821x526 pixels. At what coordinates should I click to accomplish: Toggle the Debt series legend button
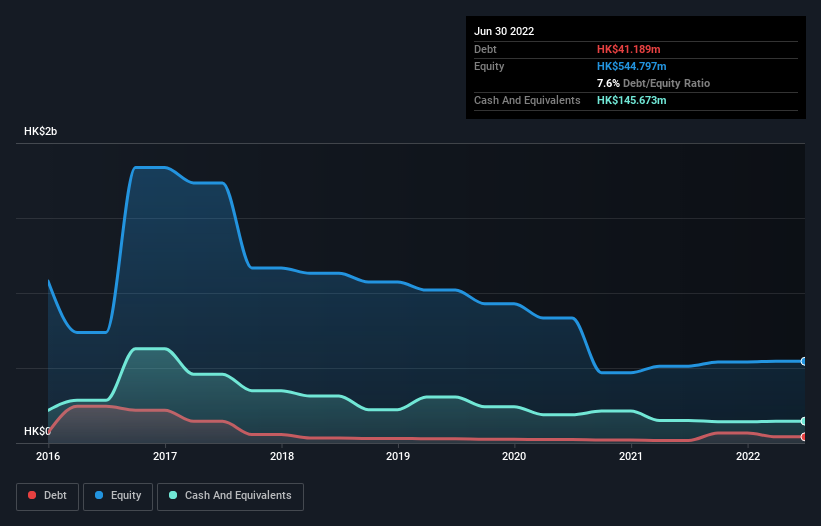click(48, 496)
